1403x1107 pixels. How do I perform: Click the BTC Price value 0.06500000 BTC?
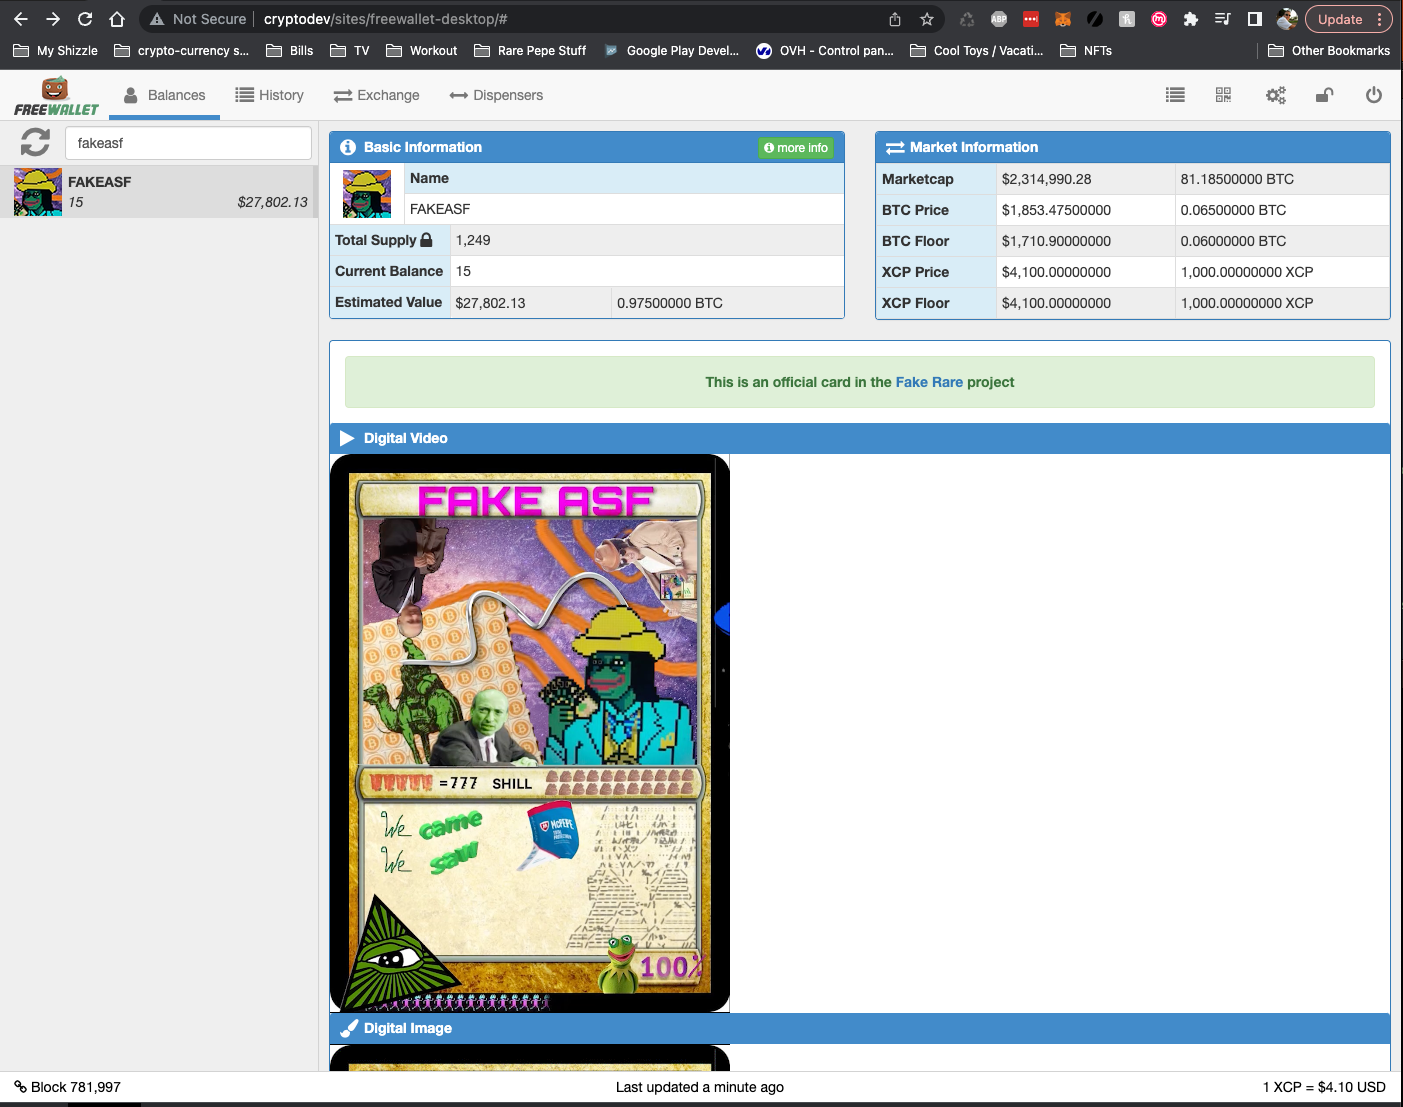[x=1233, y=210]
